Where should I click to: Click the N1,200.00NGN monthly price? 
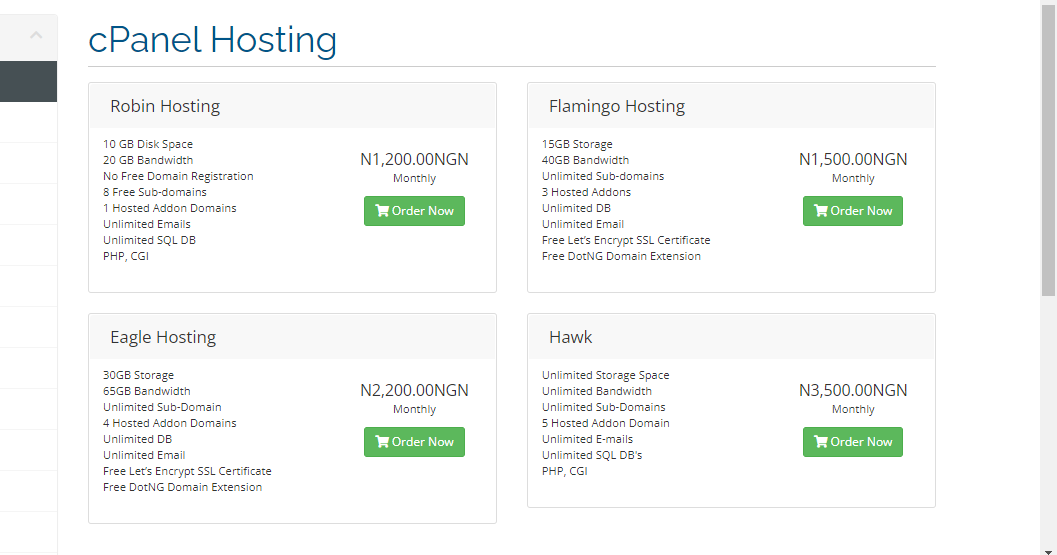coord(414,159)
